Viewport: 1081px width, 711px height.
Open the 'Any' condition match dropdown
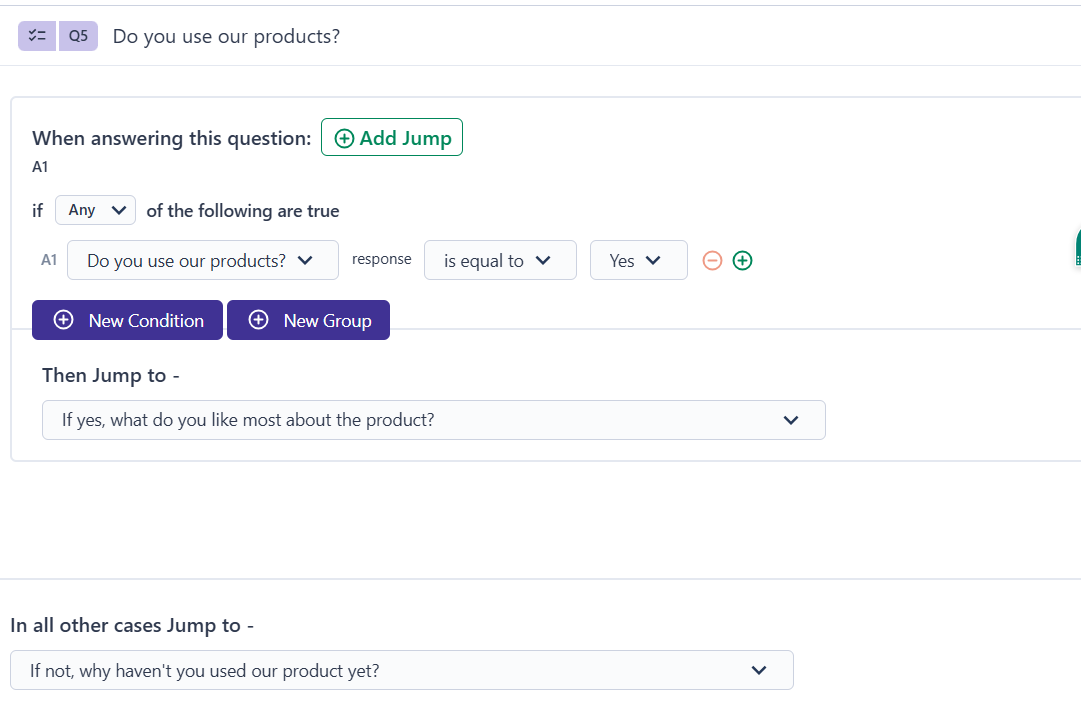[x=95, y=210]
